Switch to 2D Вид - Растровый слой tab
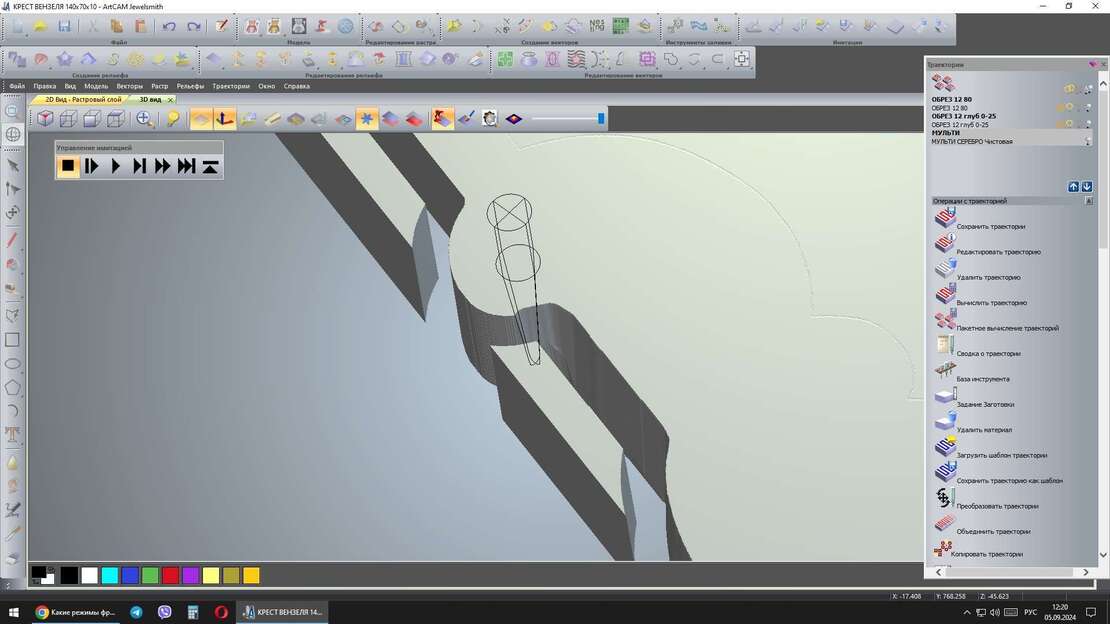 [x=83, y=99]
